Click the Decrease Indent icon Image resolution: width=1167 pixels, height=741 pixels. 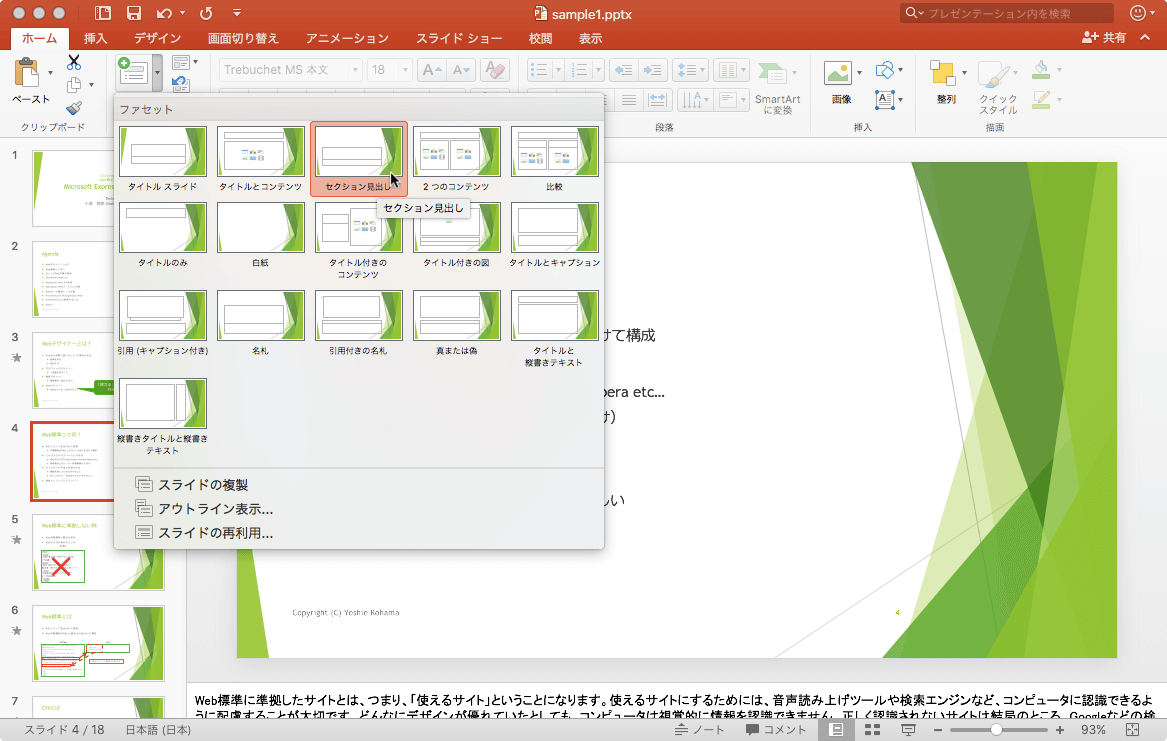(623, 70)
